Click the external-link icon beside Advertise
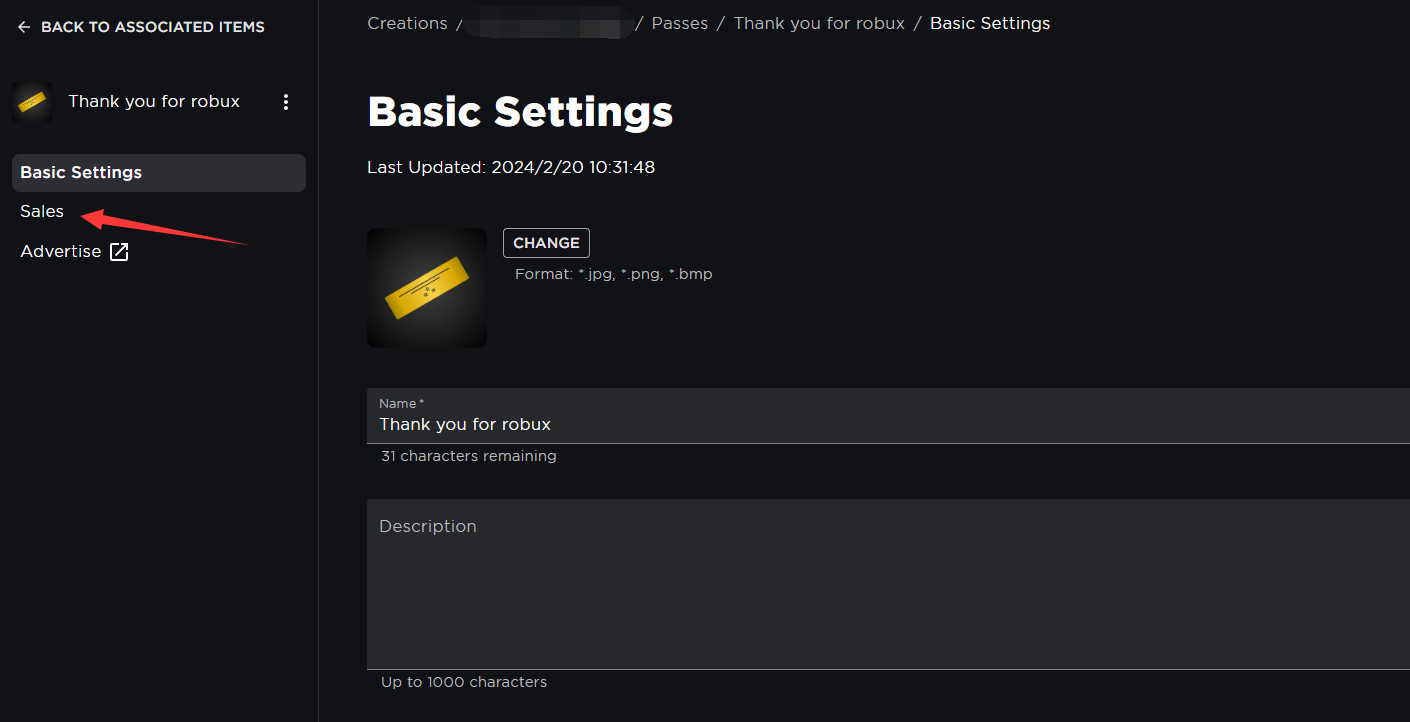This screenshot has width=1410, height=722. 119,252
